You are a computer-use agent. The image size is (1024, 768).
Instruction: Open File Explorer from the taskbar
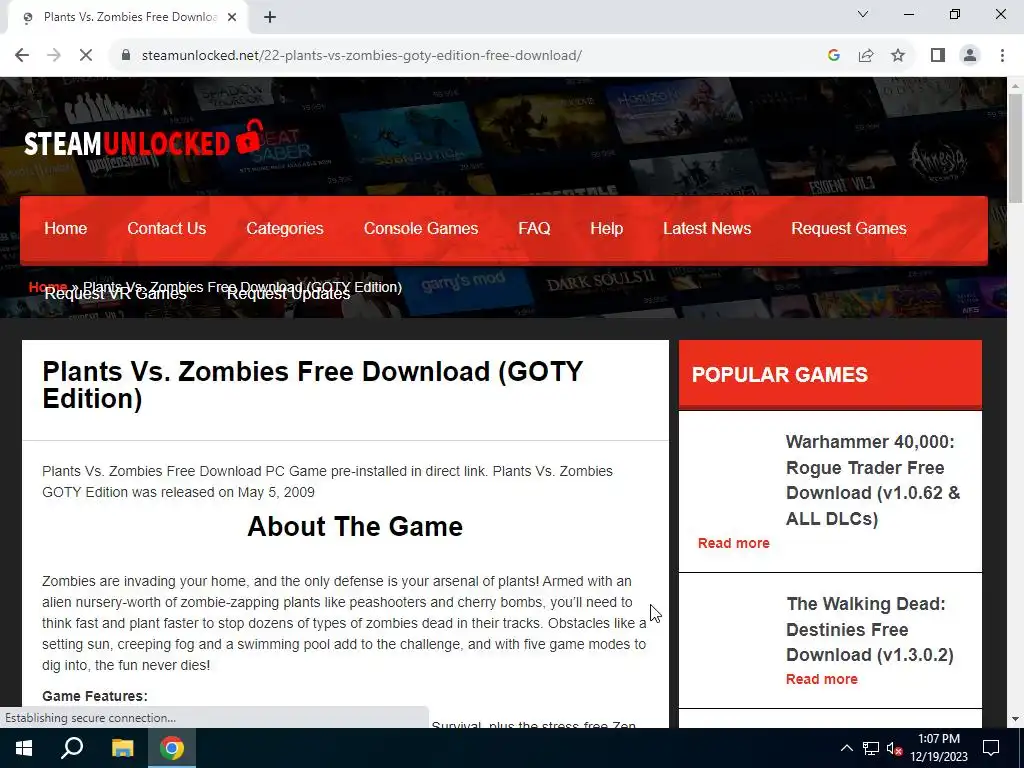click(x=122, y=748)
